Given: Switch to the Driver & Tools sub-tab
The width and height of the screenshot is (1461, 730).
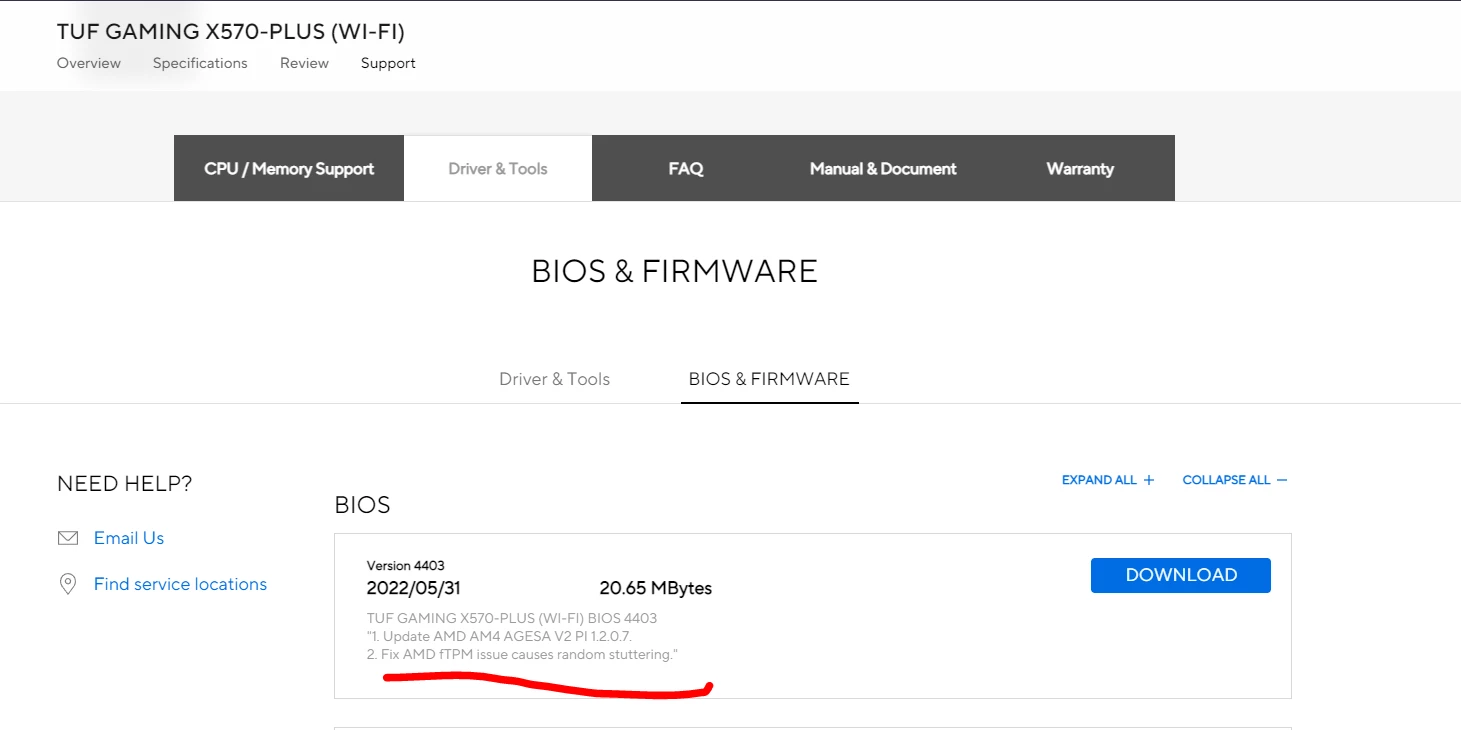Looking at the screenshot, I should point(554,379).
